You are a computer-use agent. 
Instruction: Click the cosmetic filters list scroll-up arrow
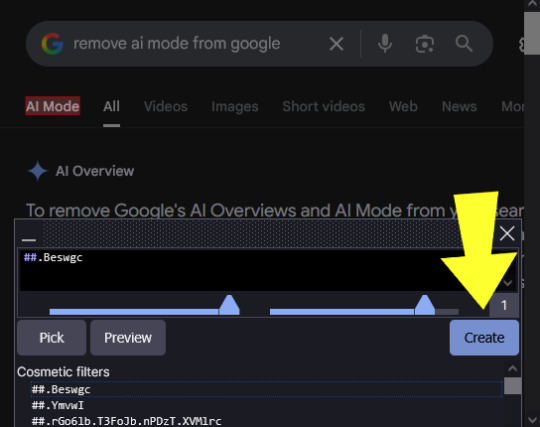point(512,369)
